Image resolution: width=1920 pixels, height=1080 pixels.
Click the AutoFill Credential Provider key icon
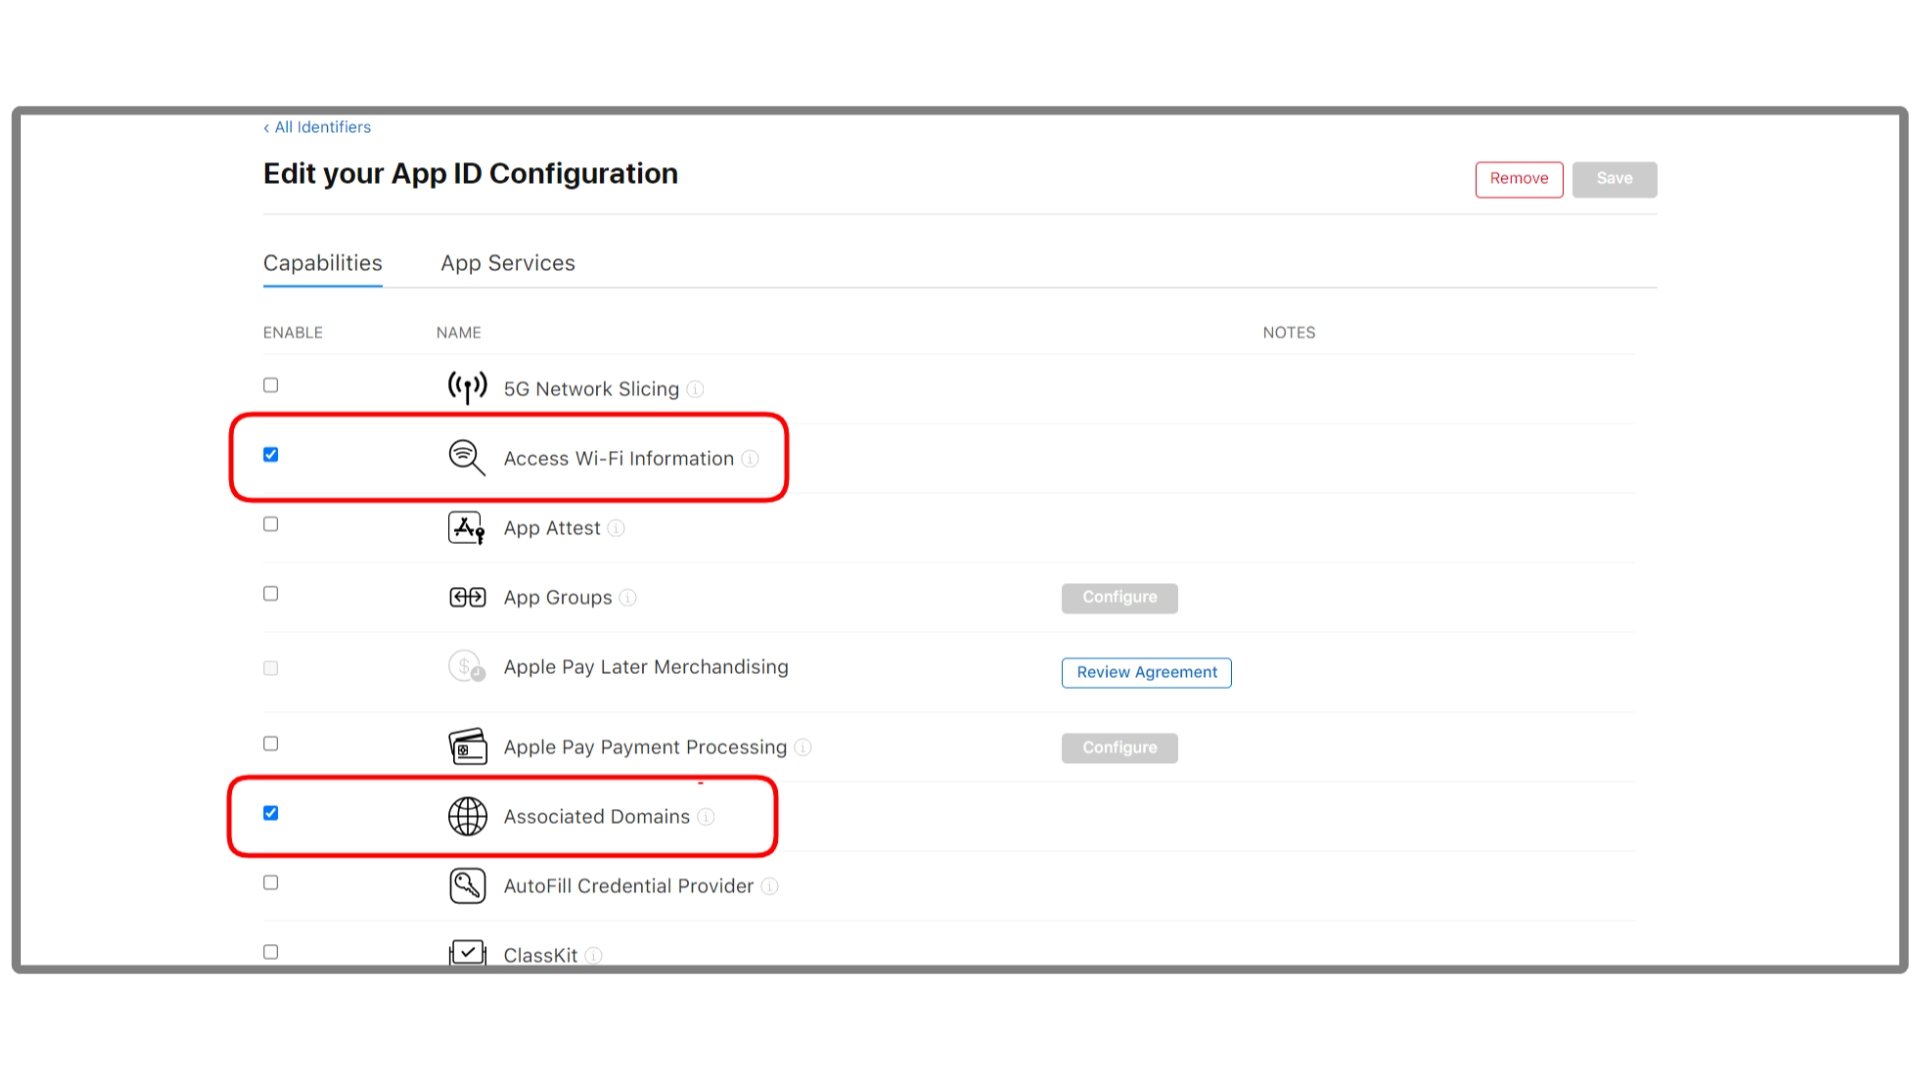click(x=466, y=885)
